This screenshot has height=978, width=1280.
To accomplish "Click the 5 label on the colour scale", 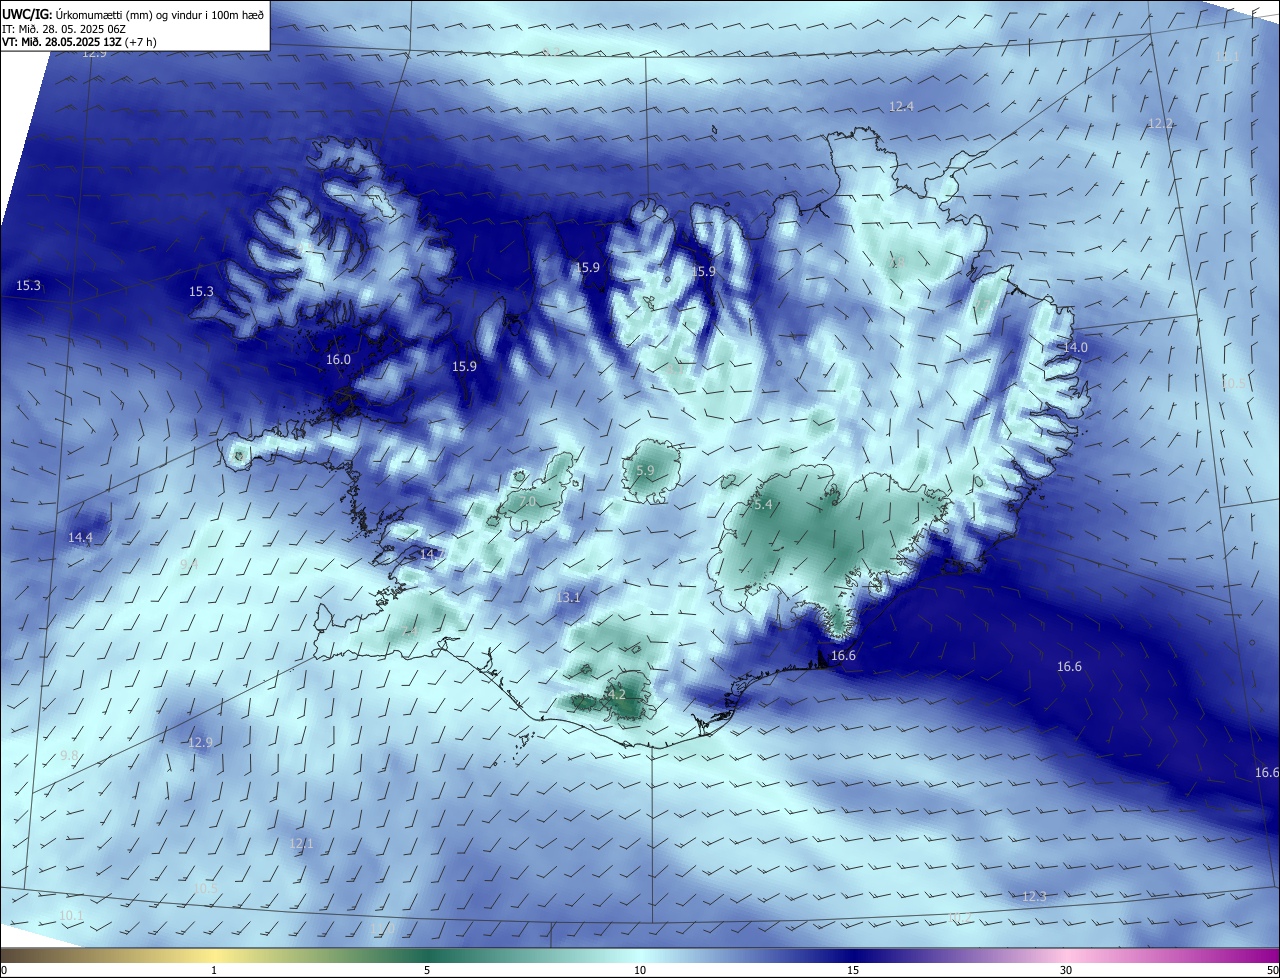I will pos(427,971).
